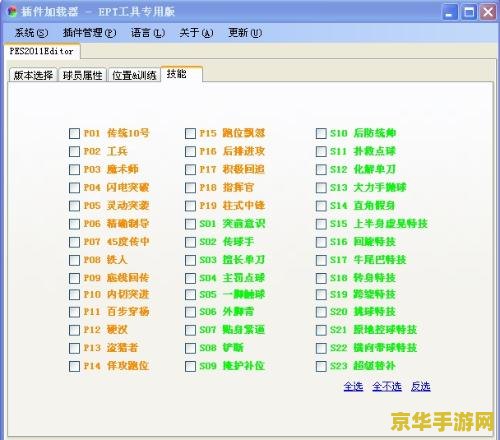Tick the S12 化解单刀 checkbox
The image size is (500, 440).
coord(321,169)
